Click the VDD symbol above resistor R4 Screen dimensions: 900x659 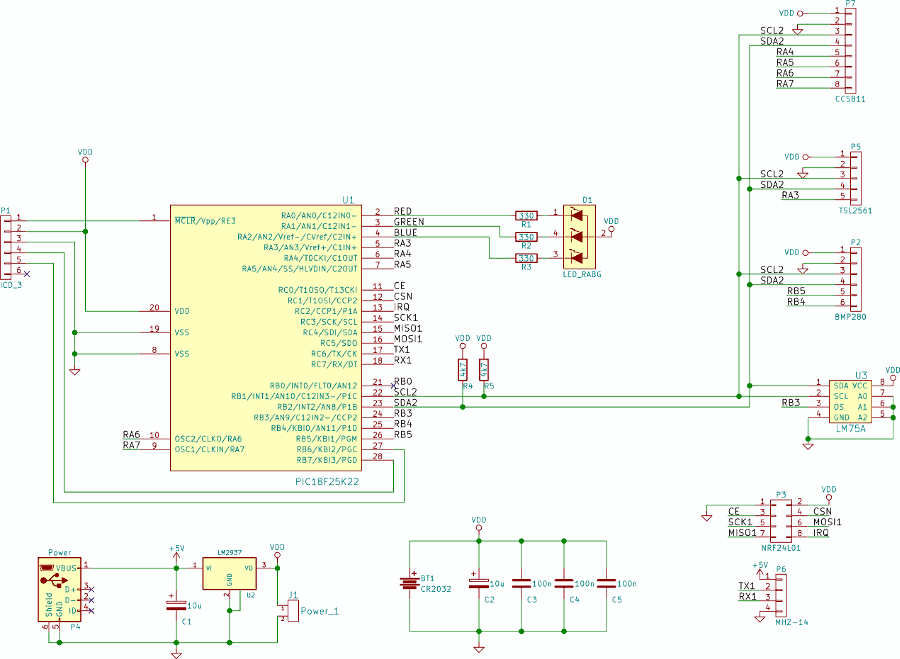point(463,342)
